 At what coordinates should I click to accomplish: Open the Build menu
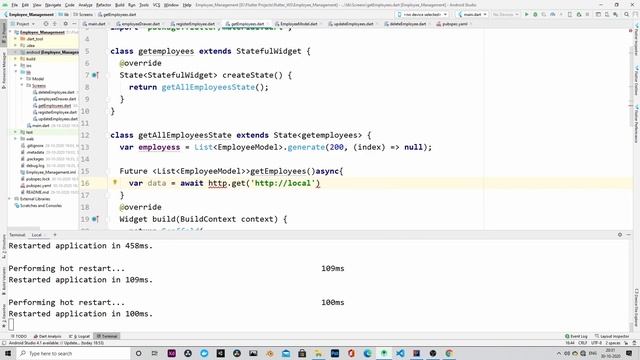[x=120, y=5]
